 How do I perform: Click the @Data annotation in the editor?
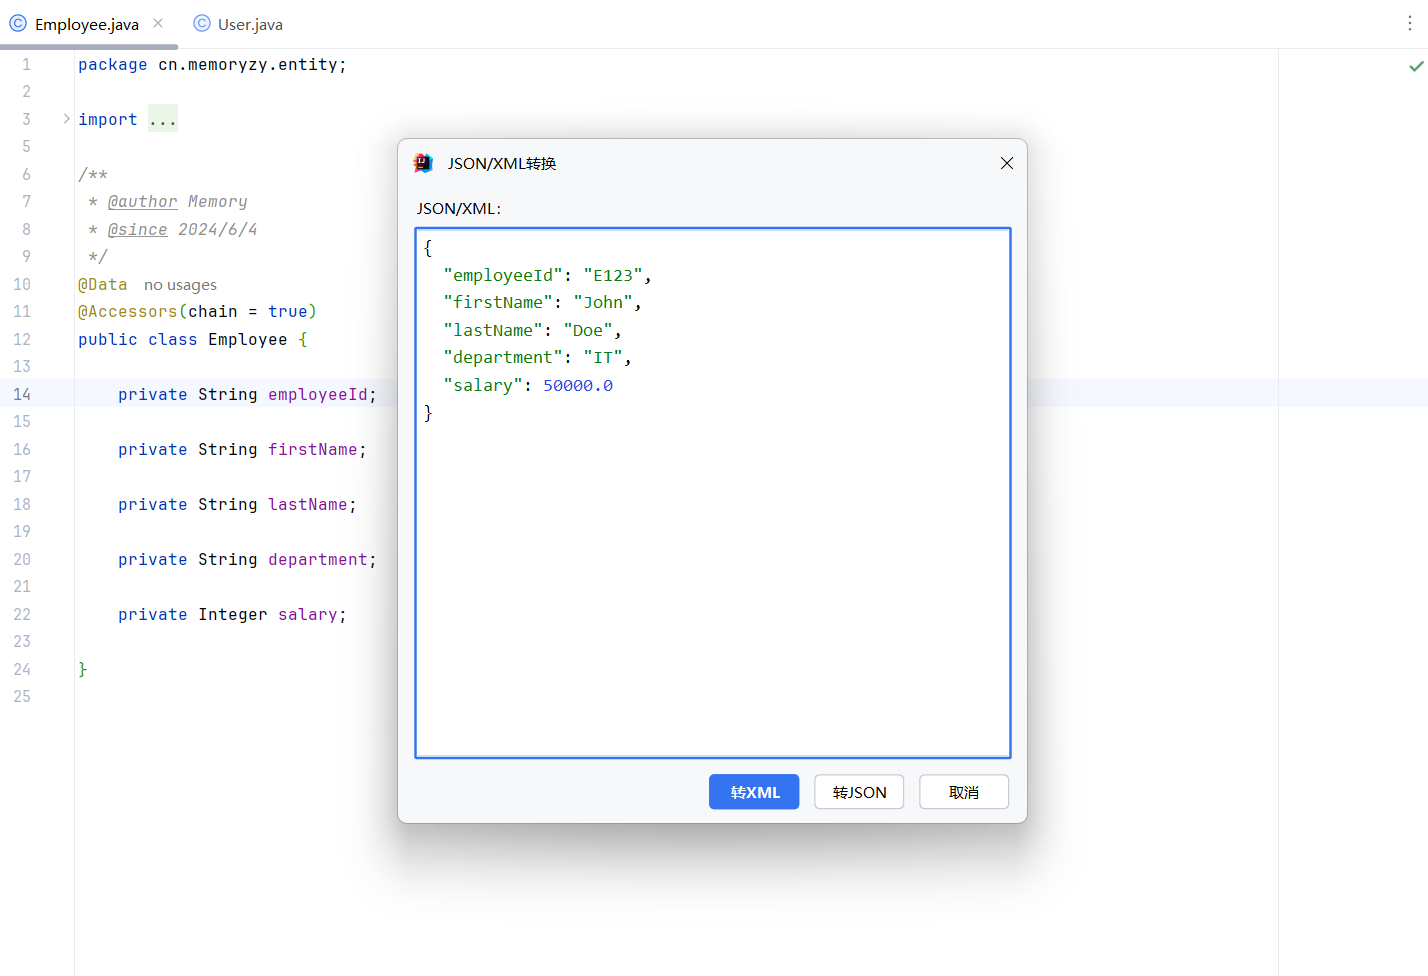click(102, 284)
